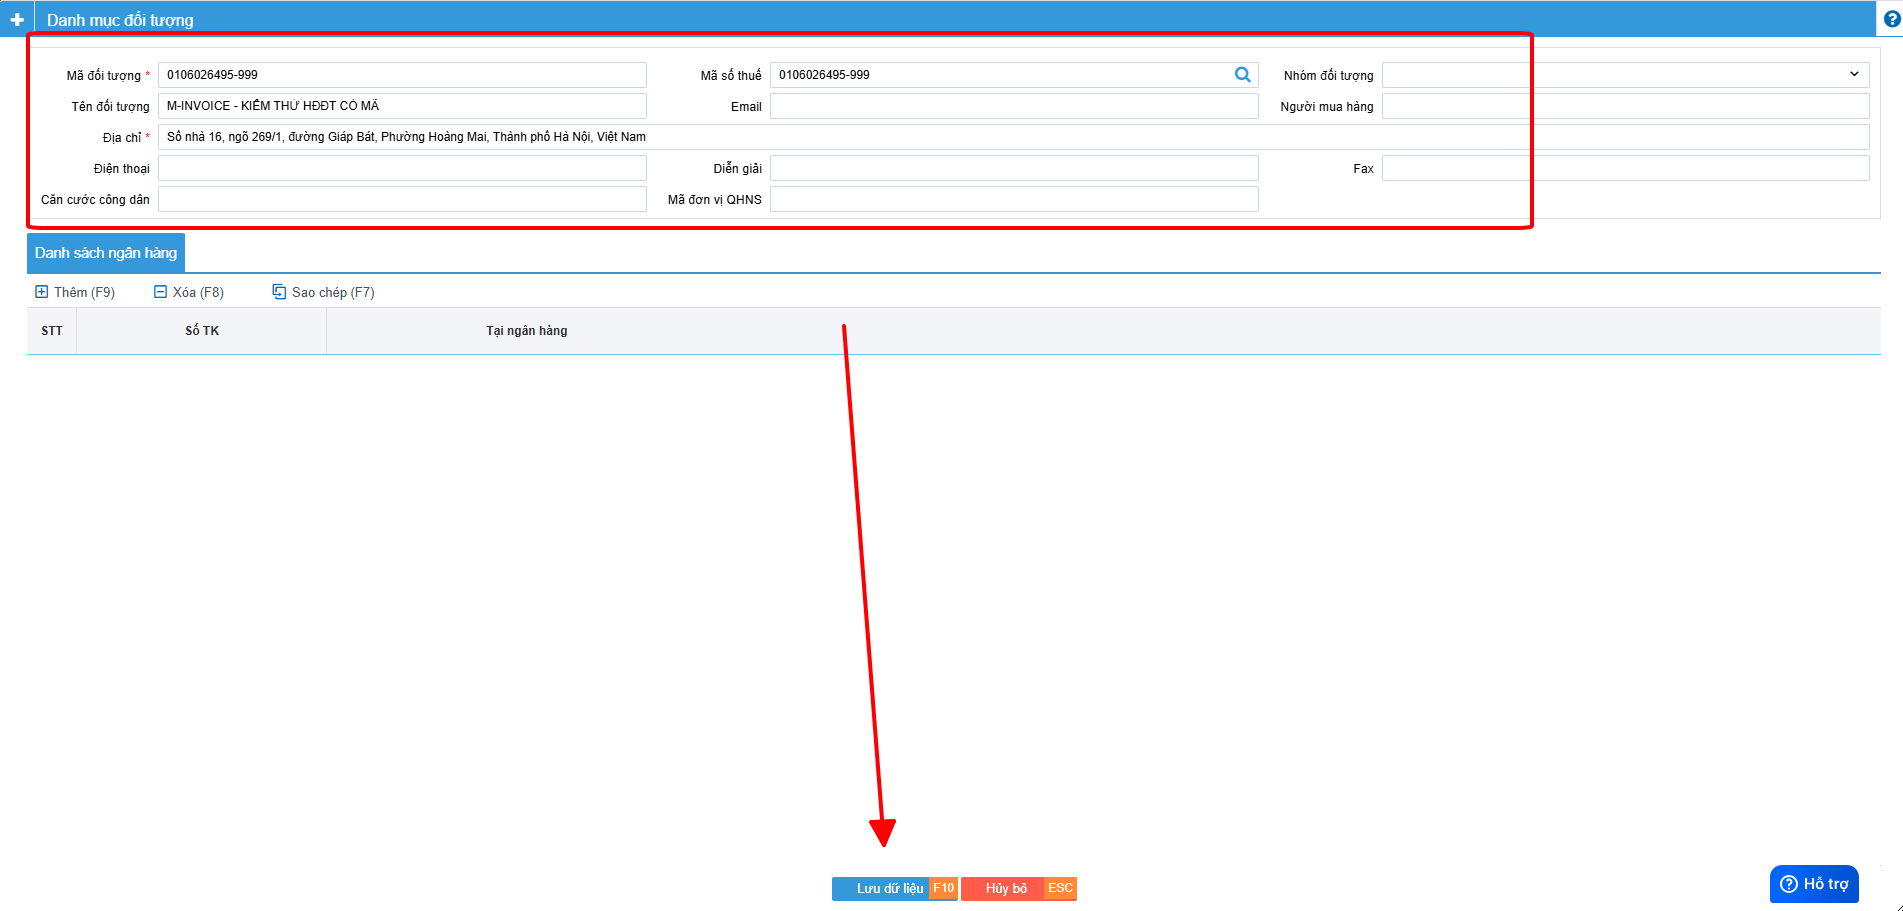
Task: Focus the Điện thoại phone field
Action: point(402,168)
